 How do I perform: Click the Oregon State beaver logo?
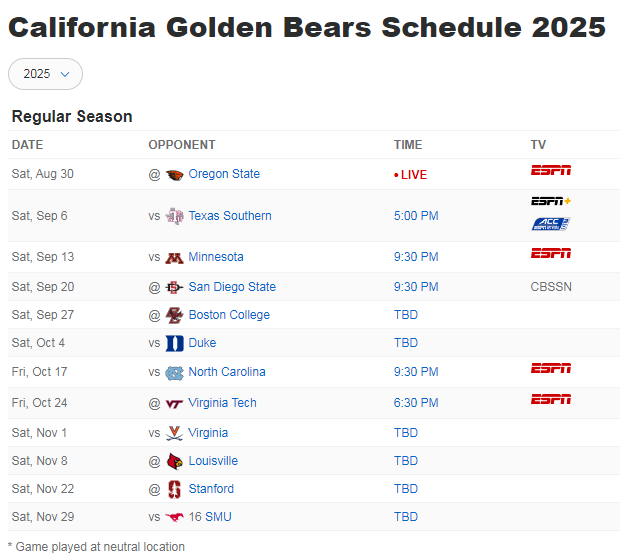(174, 174)
